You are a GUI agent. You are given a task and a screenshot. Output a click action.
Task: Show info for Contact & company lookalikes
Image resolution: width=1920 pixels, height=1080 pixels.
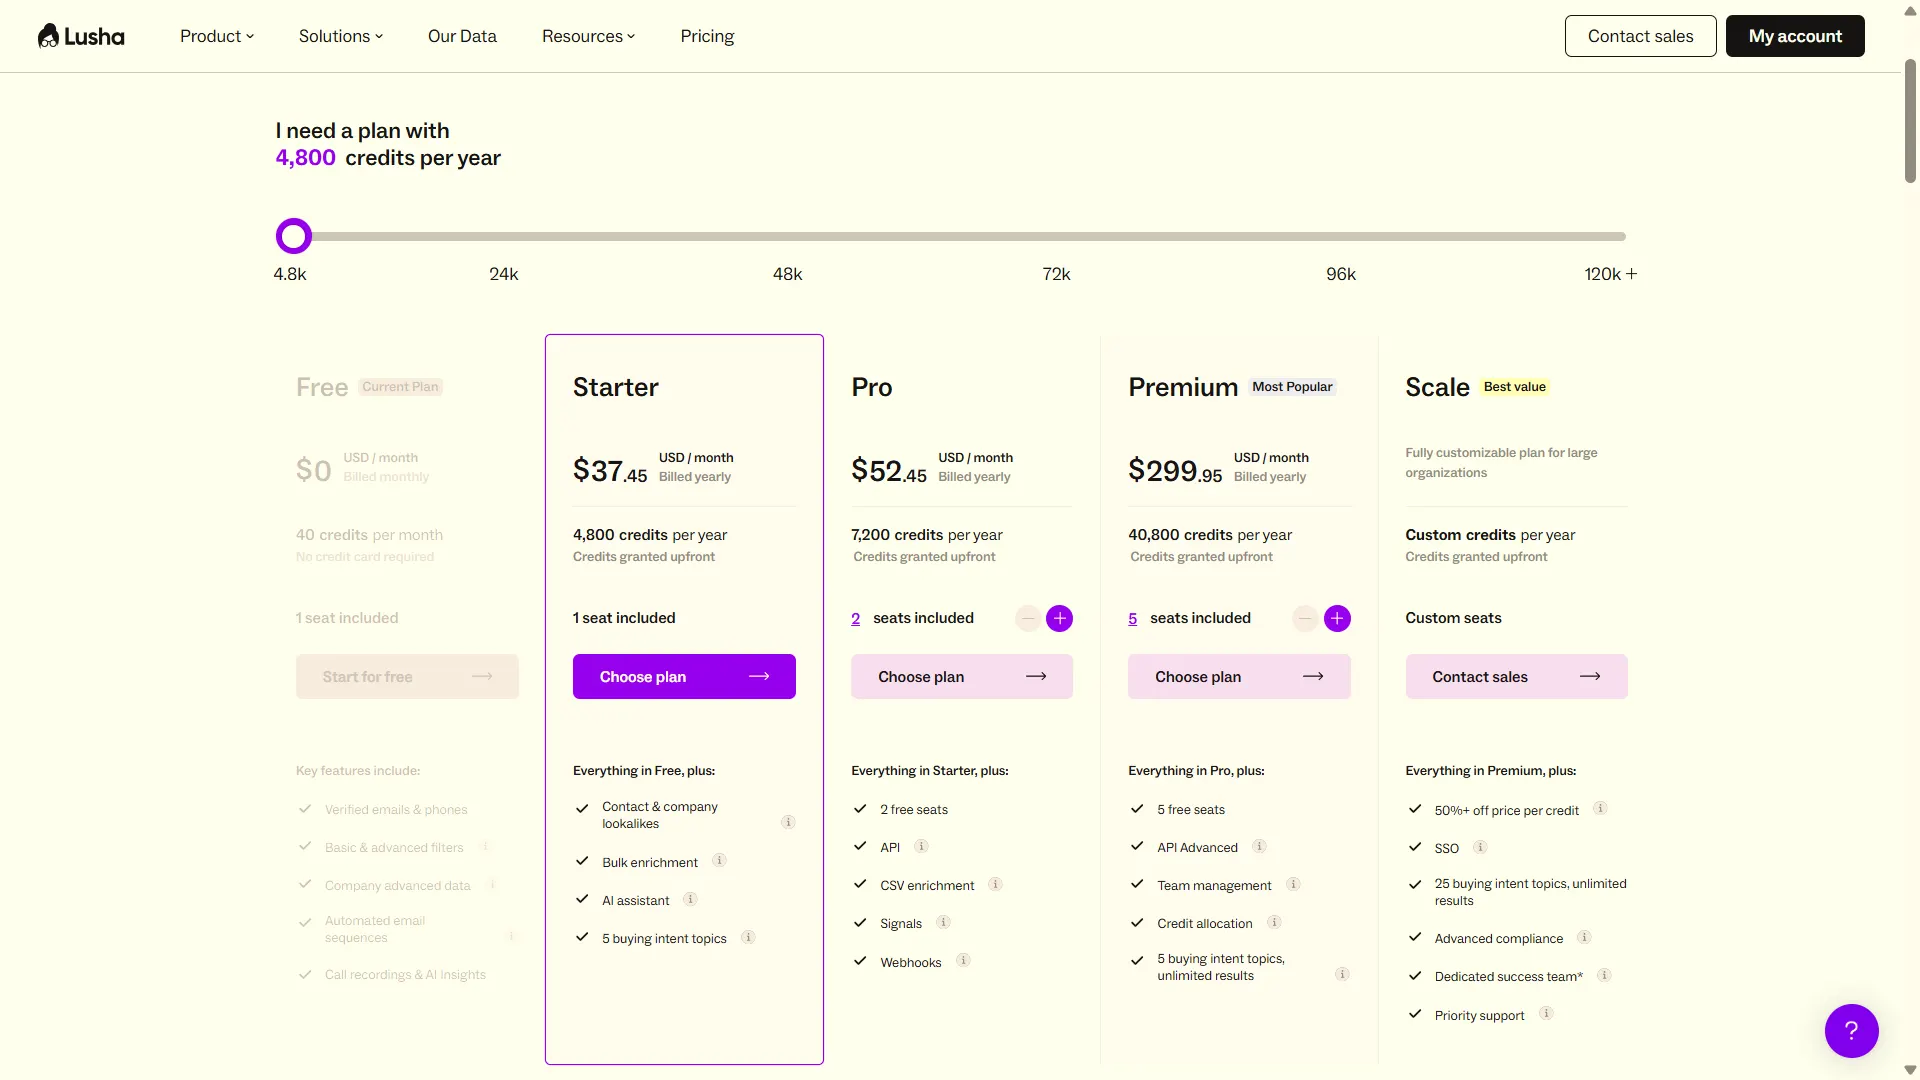pos(788,822)
